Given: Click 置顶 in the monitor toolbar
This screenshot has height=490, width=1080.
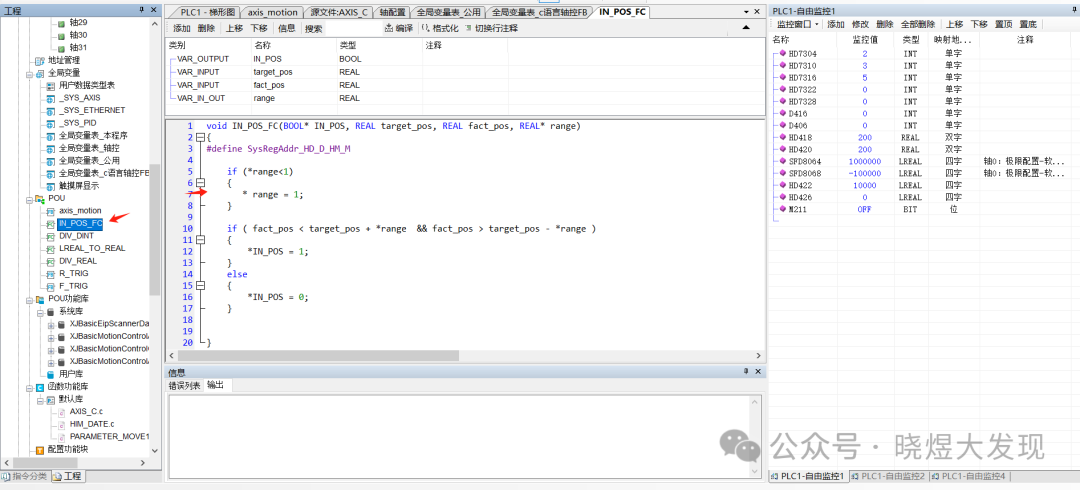Looking at the screenshot, I should click(1004, 24).
